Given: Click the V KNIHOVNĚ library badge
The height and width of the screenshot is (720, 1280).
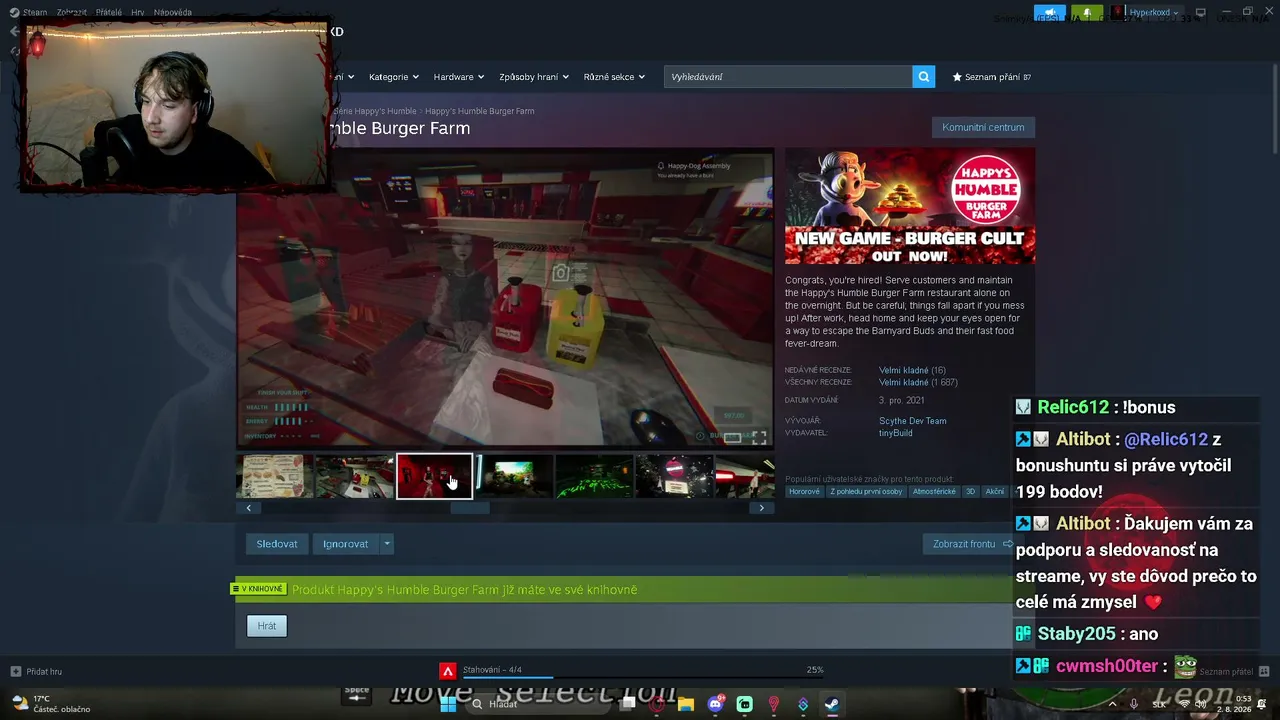Looking at the screenshot, I should point(260,589).
